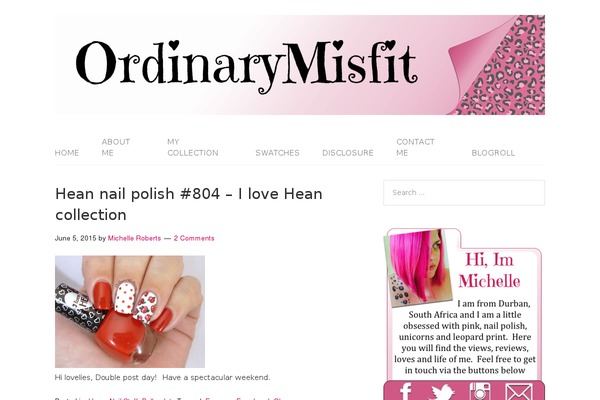Click the Hi, Im Michelle sidebar widget
Screen dimensions: 600x400
[x=464, y=304]
